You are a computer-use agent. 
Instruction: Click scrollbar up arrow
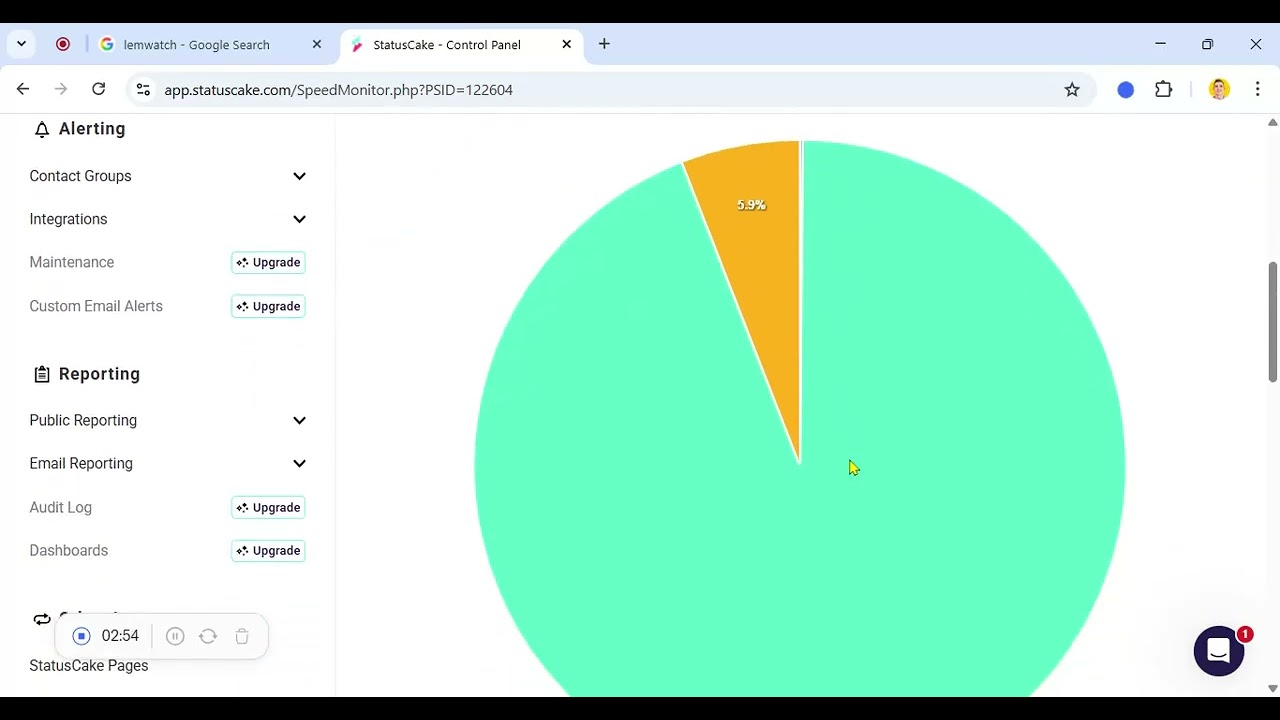(1272, 122)
